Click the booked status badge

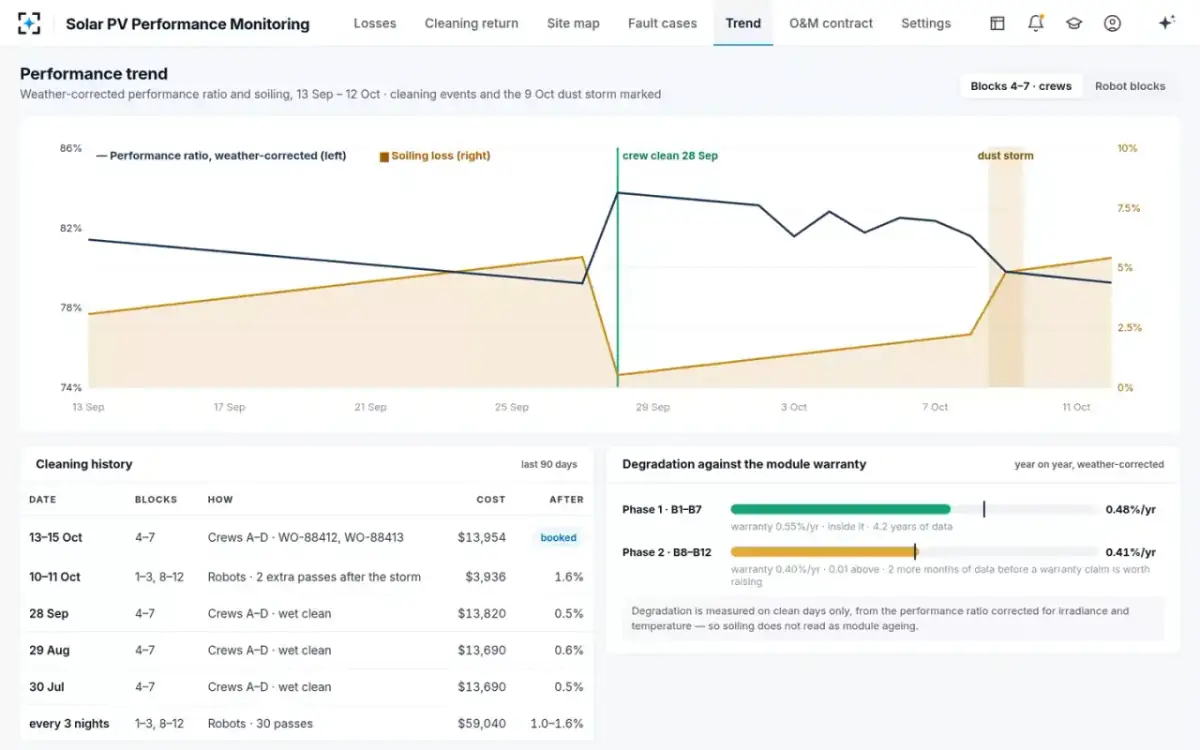[x=558, y=538]
